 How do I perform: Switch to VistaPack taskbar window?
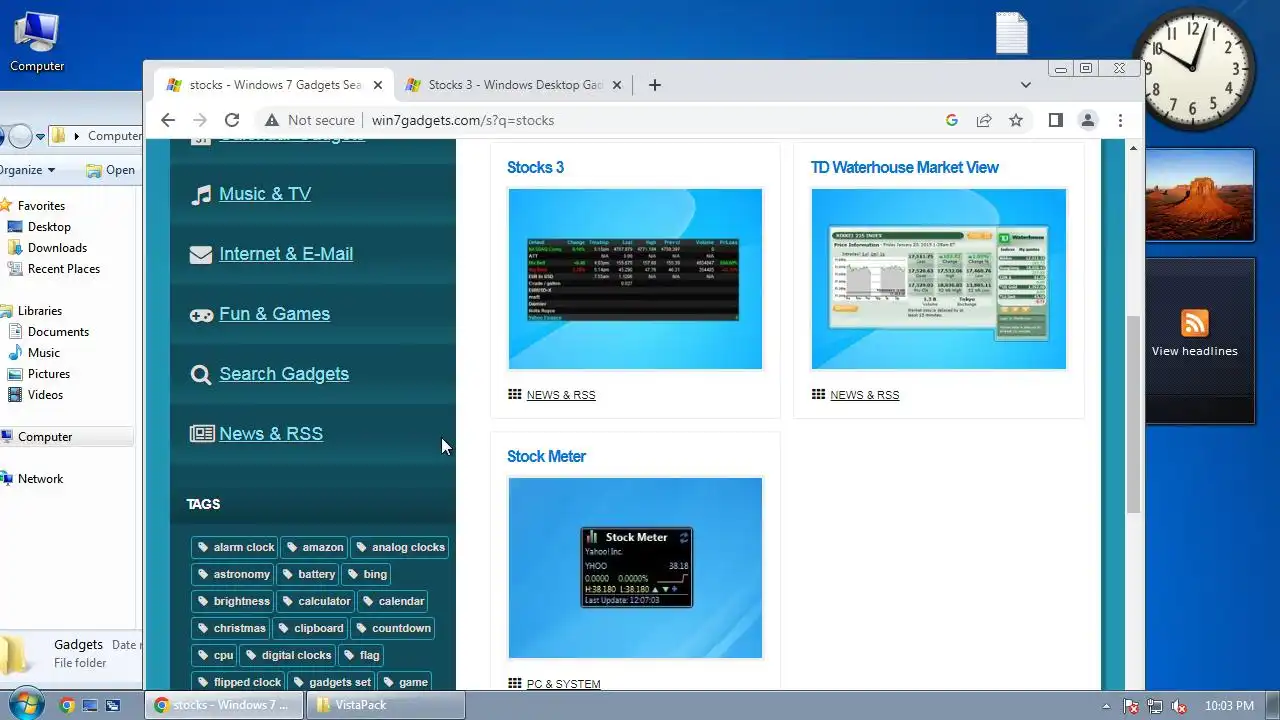point(385,705)
